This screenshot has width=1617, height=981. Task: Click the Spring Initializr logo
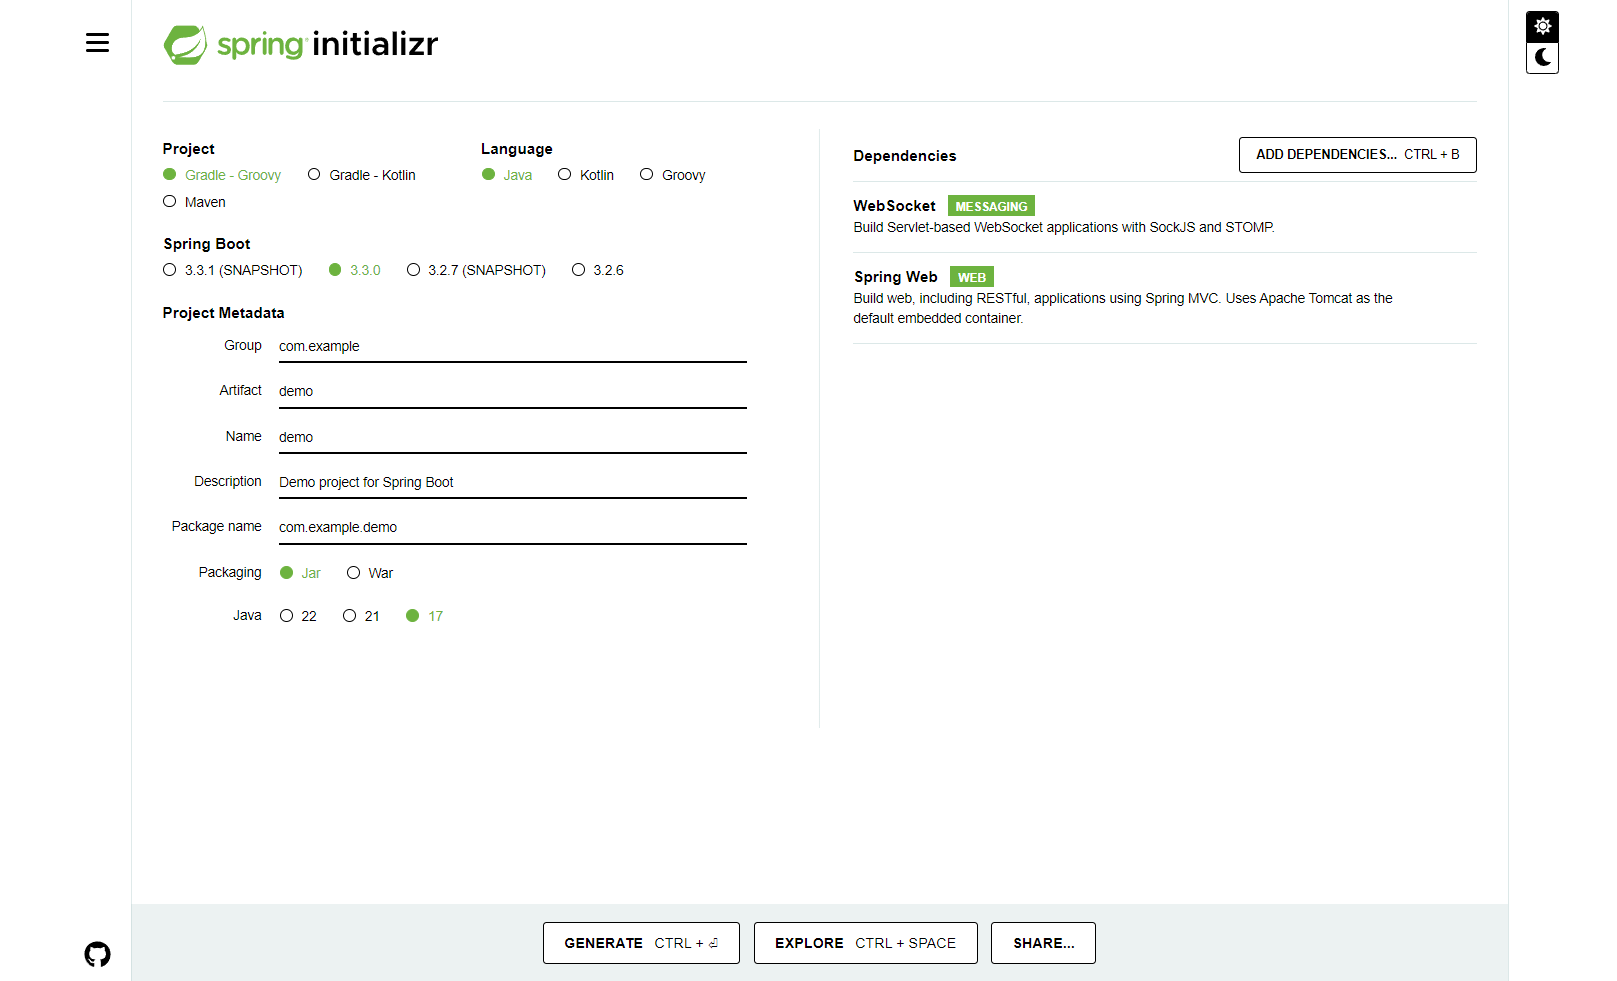coord(301,44)
